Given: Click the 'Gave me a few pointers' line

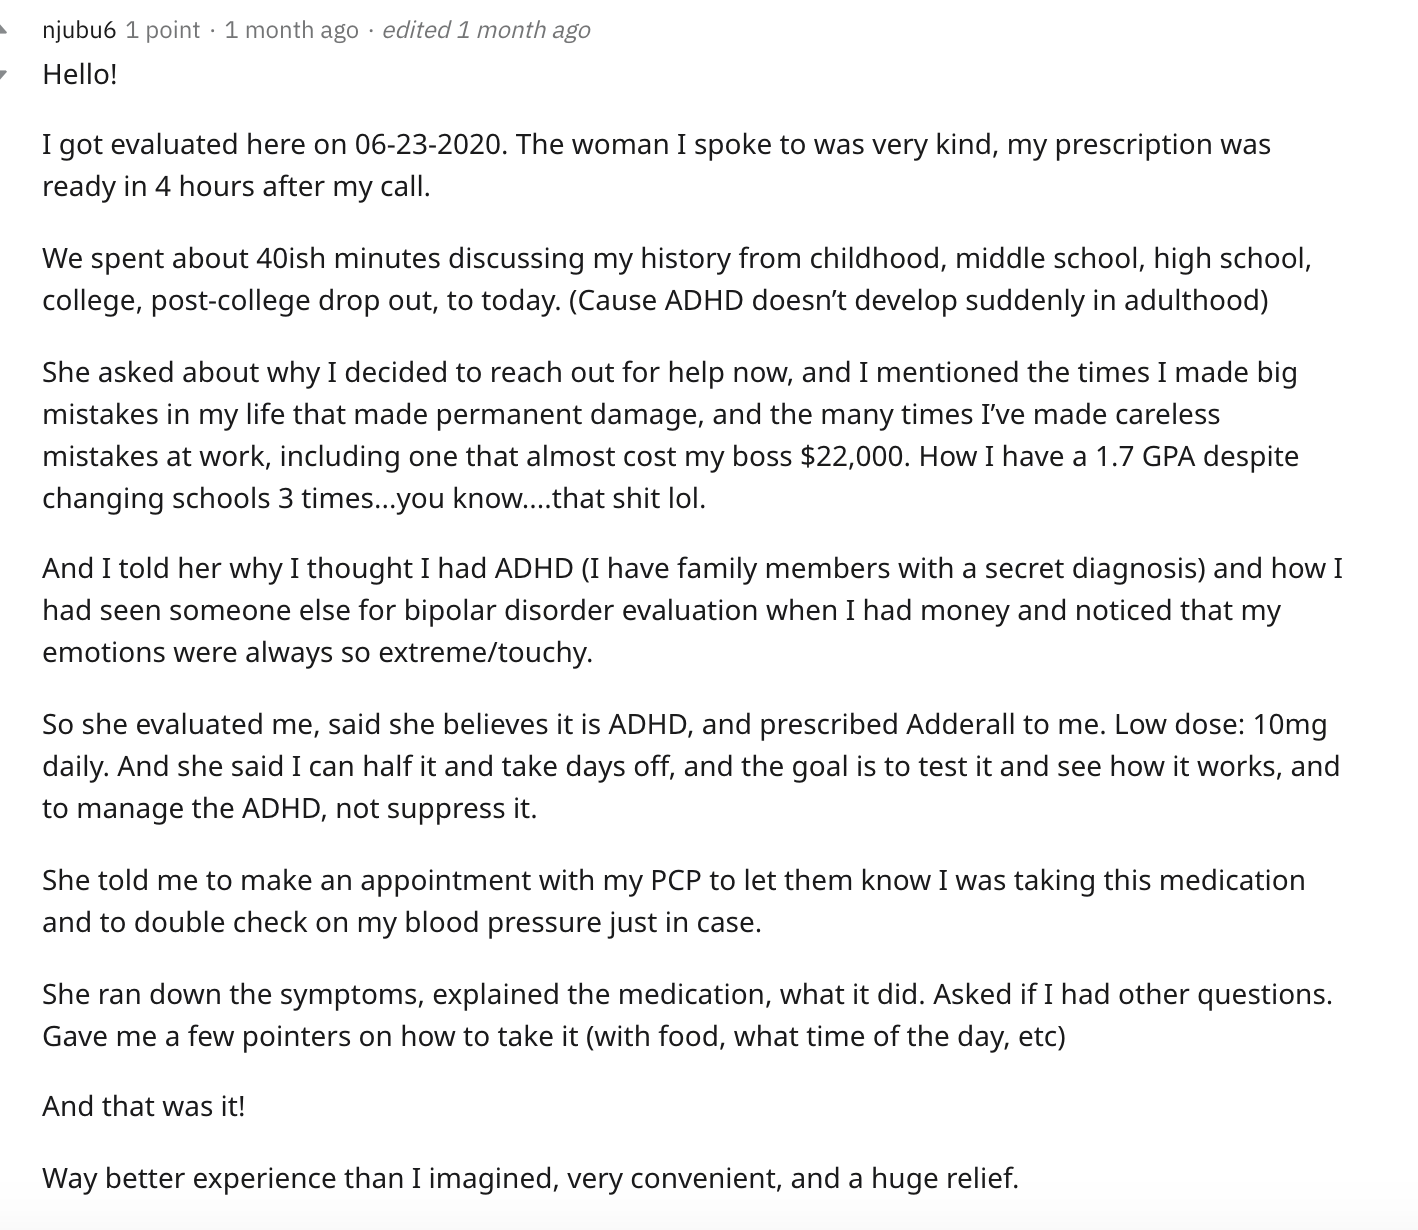Looking at the screenshot, I should pyautogui.click(x=554, y=1036).
